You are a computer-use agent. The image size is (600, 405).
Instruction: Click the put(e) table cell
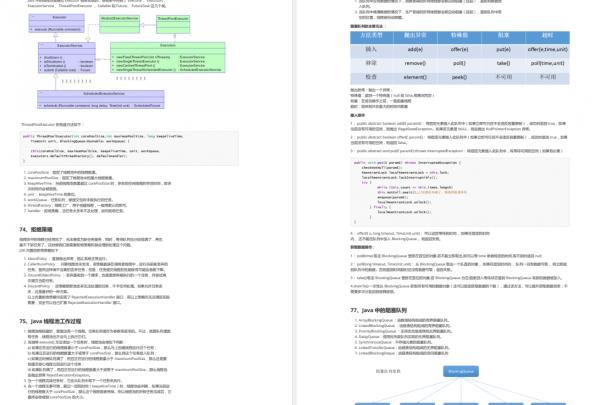(x=503, y=50)
